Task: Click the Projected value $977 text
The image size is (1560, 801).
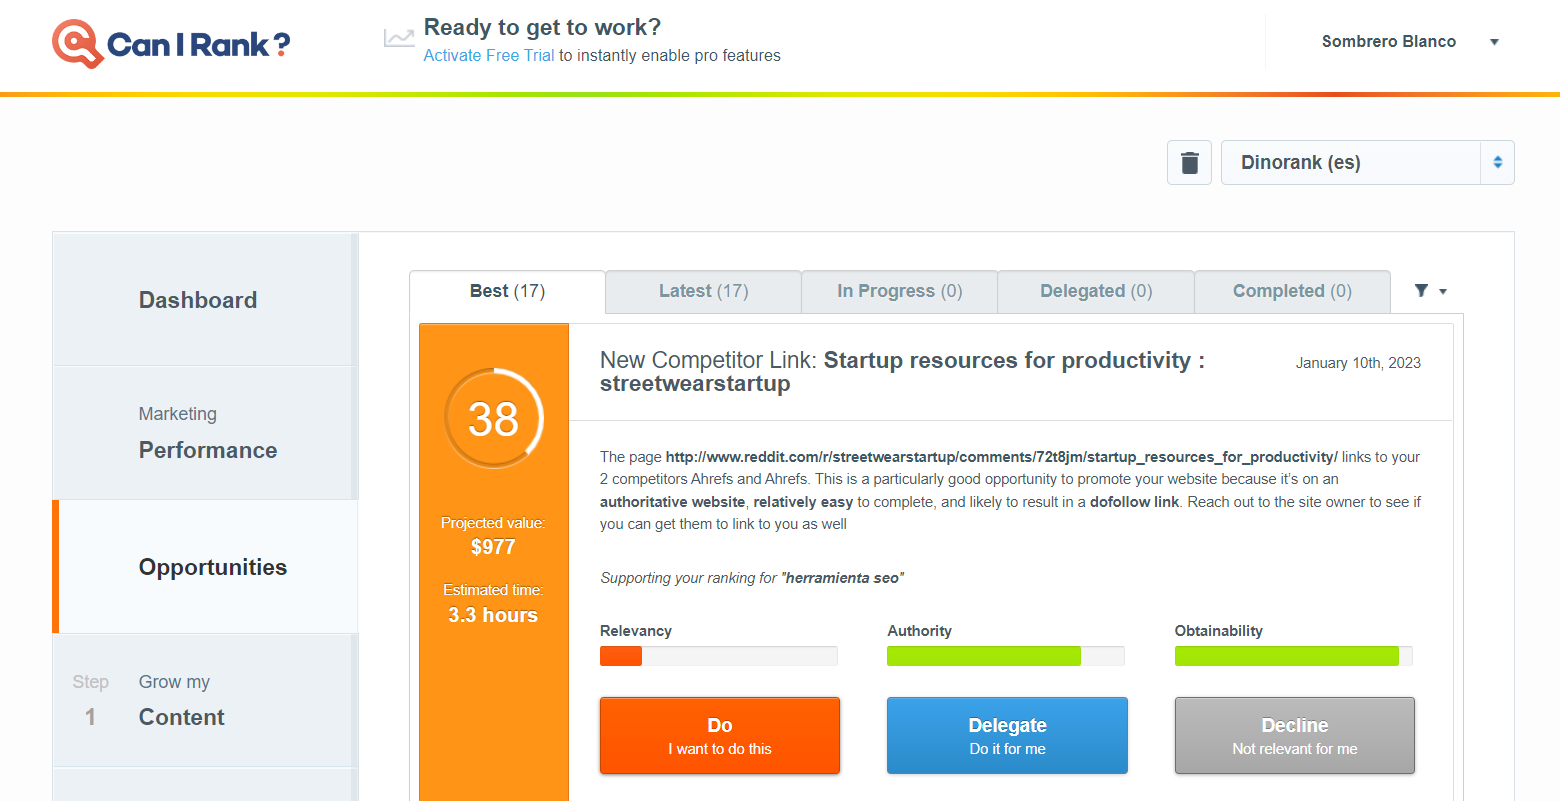Action: 493,536
